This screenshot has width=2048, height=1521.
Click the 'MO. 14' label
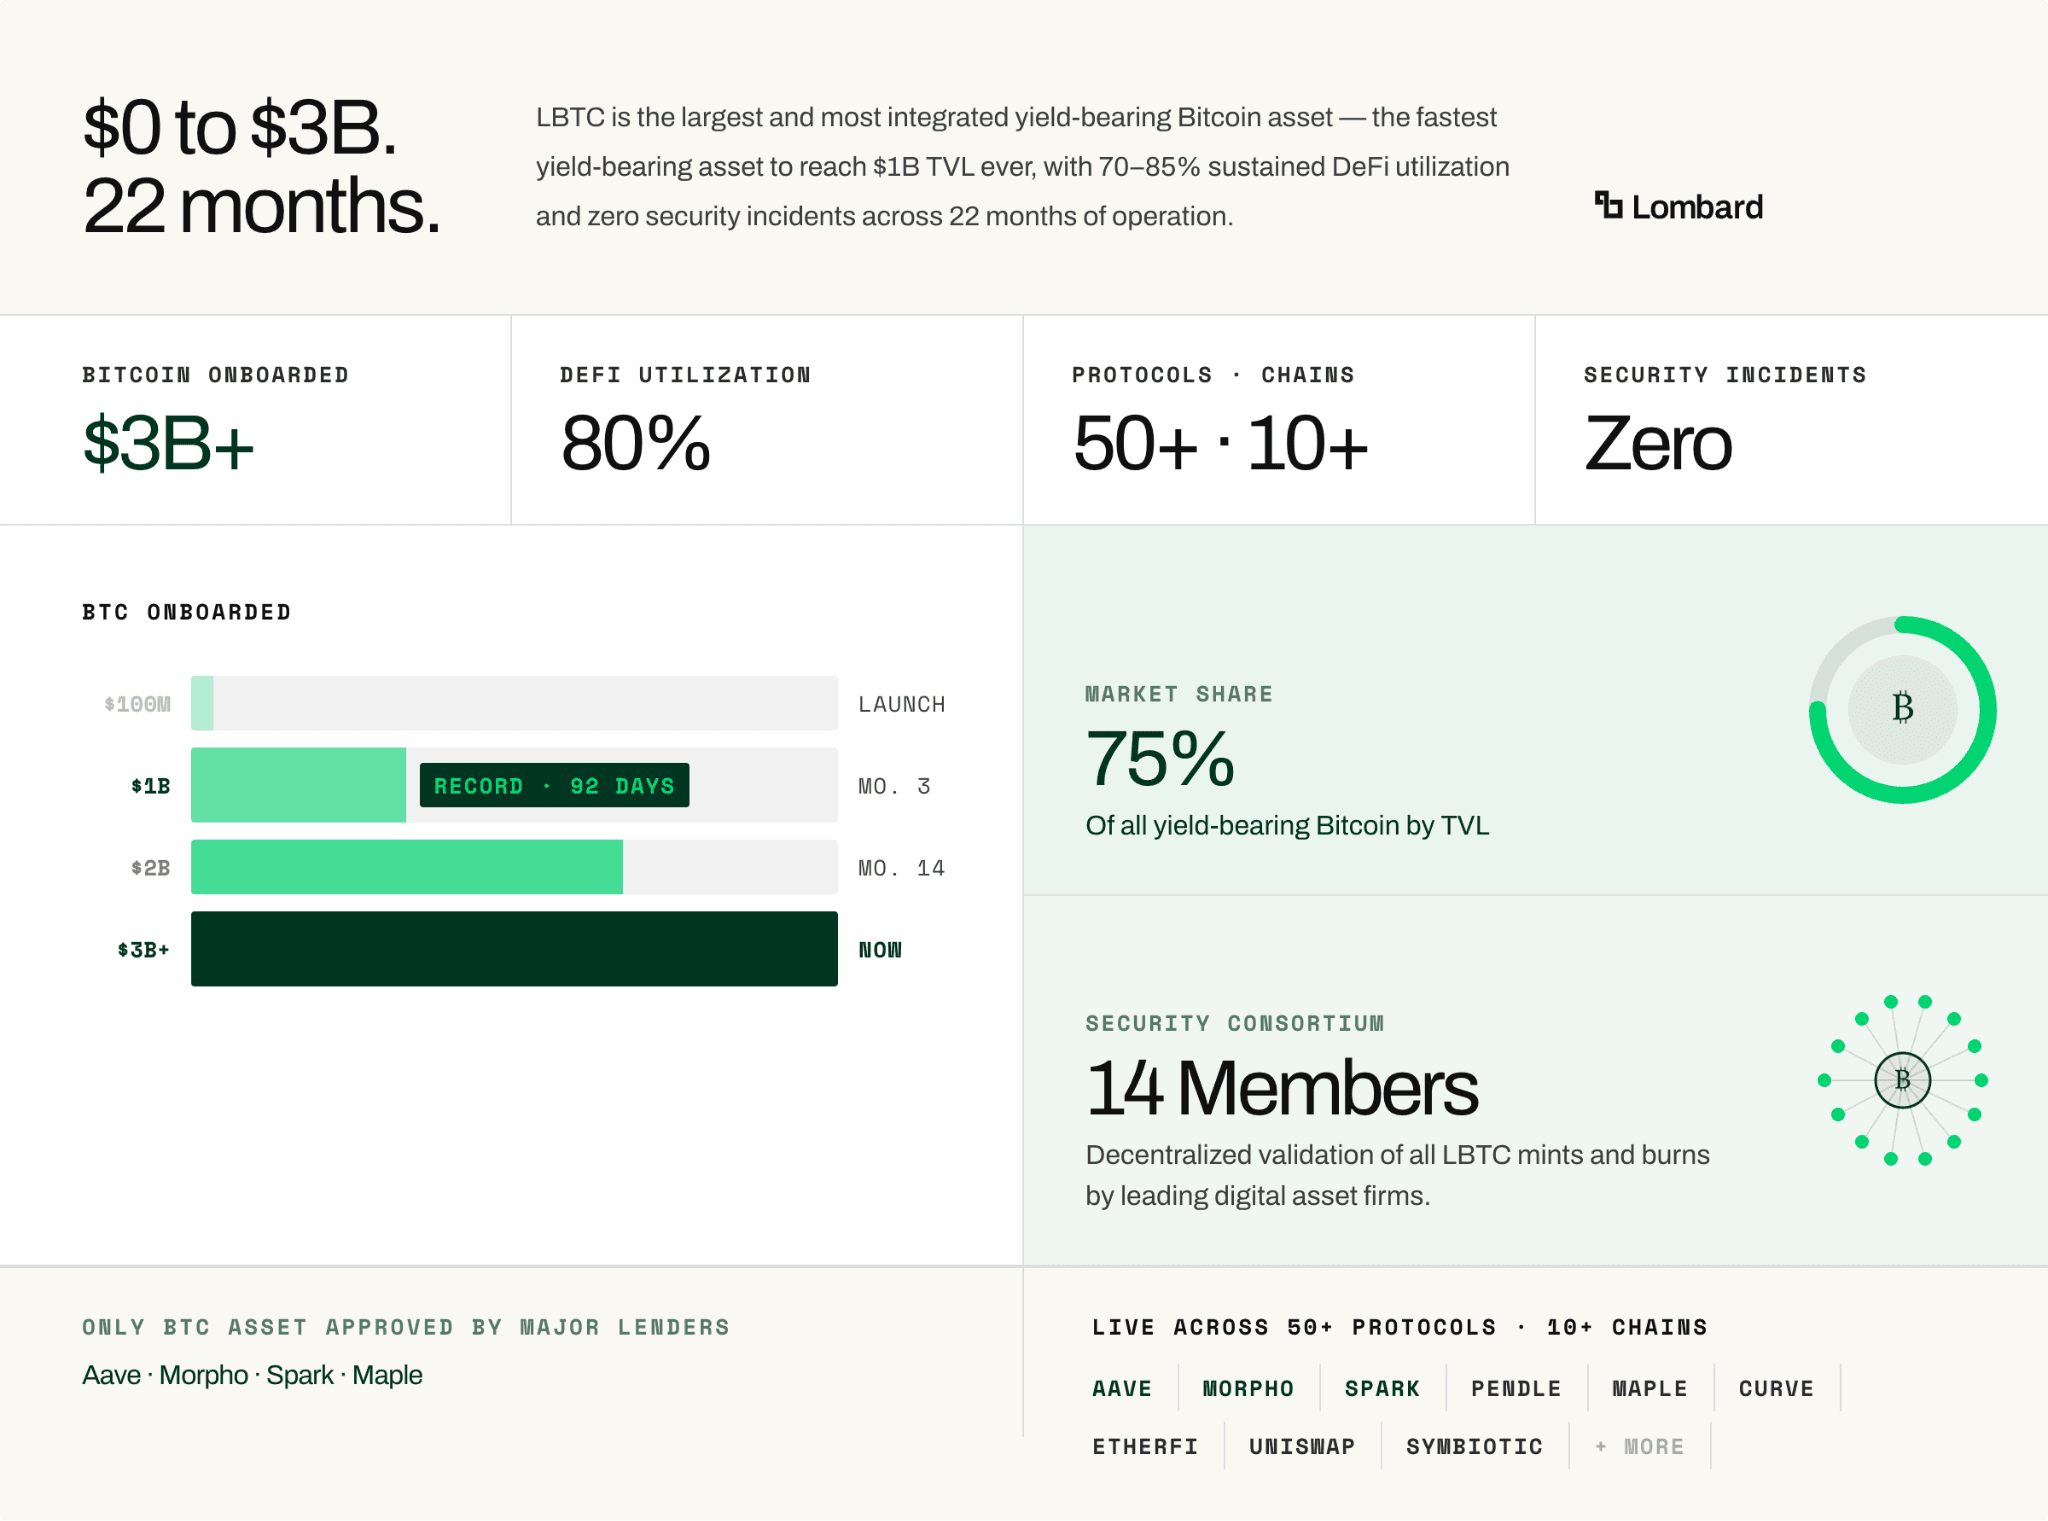click(x=901, y=867)
